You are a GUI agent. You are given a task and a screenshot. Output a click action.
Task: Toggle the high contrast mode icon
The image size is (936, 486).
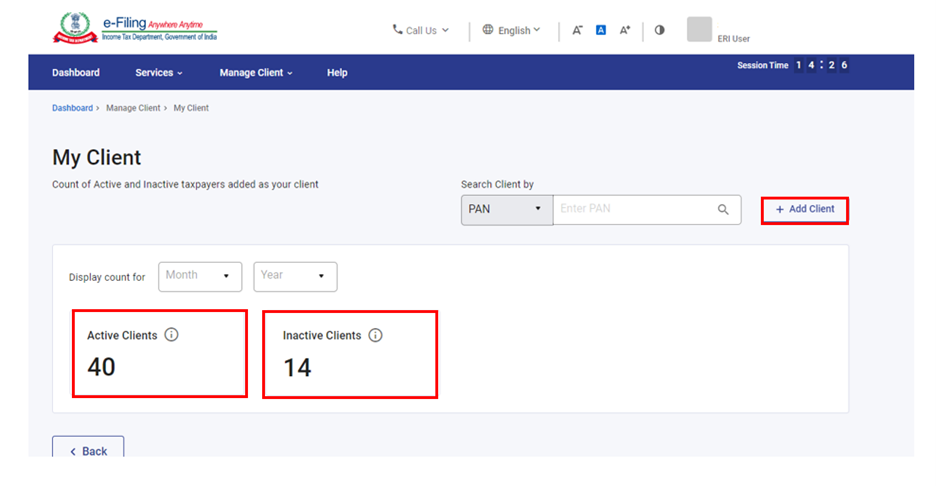(659, 30)
